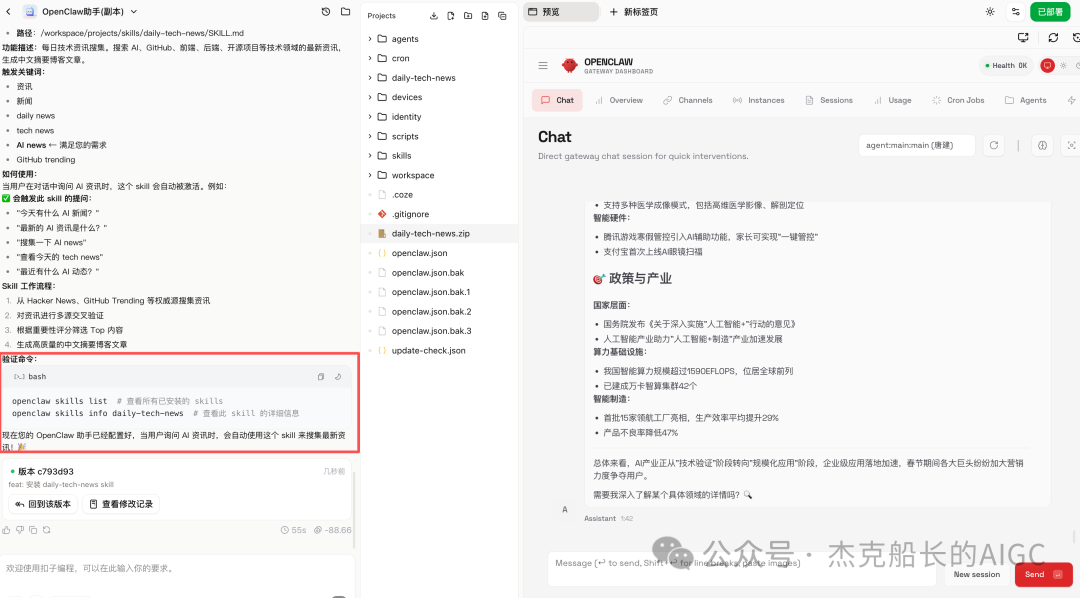Copy the assistant response below version card
This screenshot has width=1080, height=598.
pos(33,530)
